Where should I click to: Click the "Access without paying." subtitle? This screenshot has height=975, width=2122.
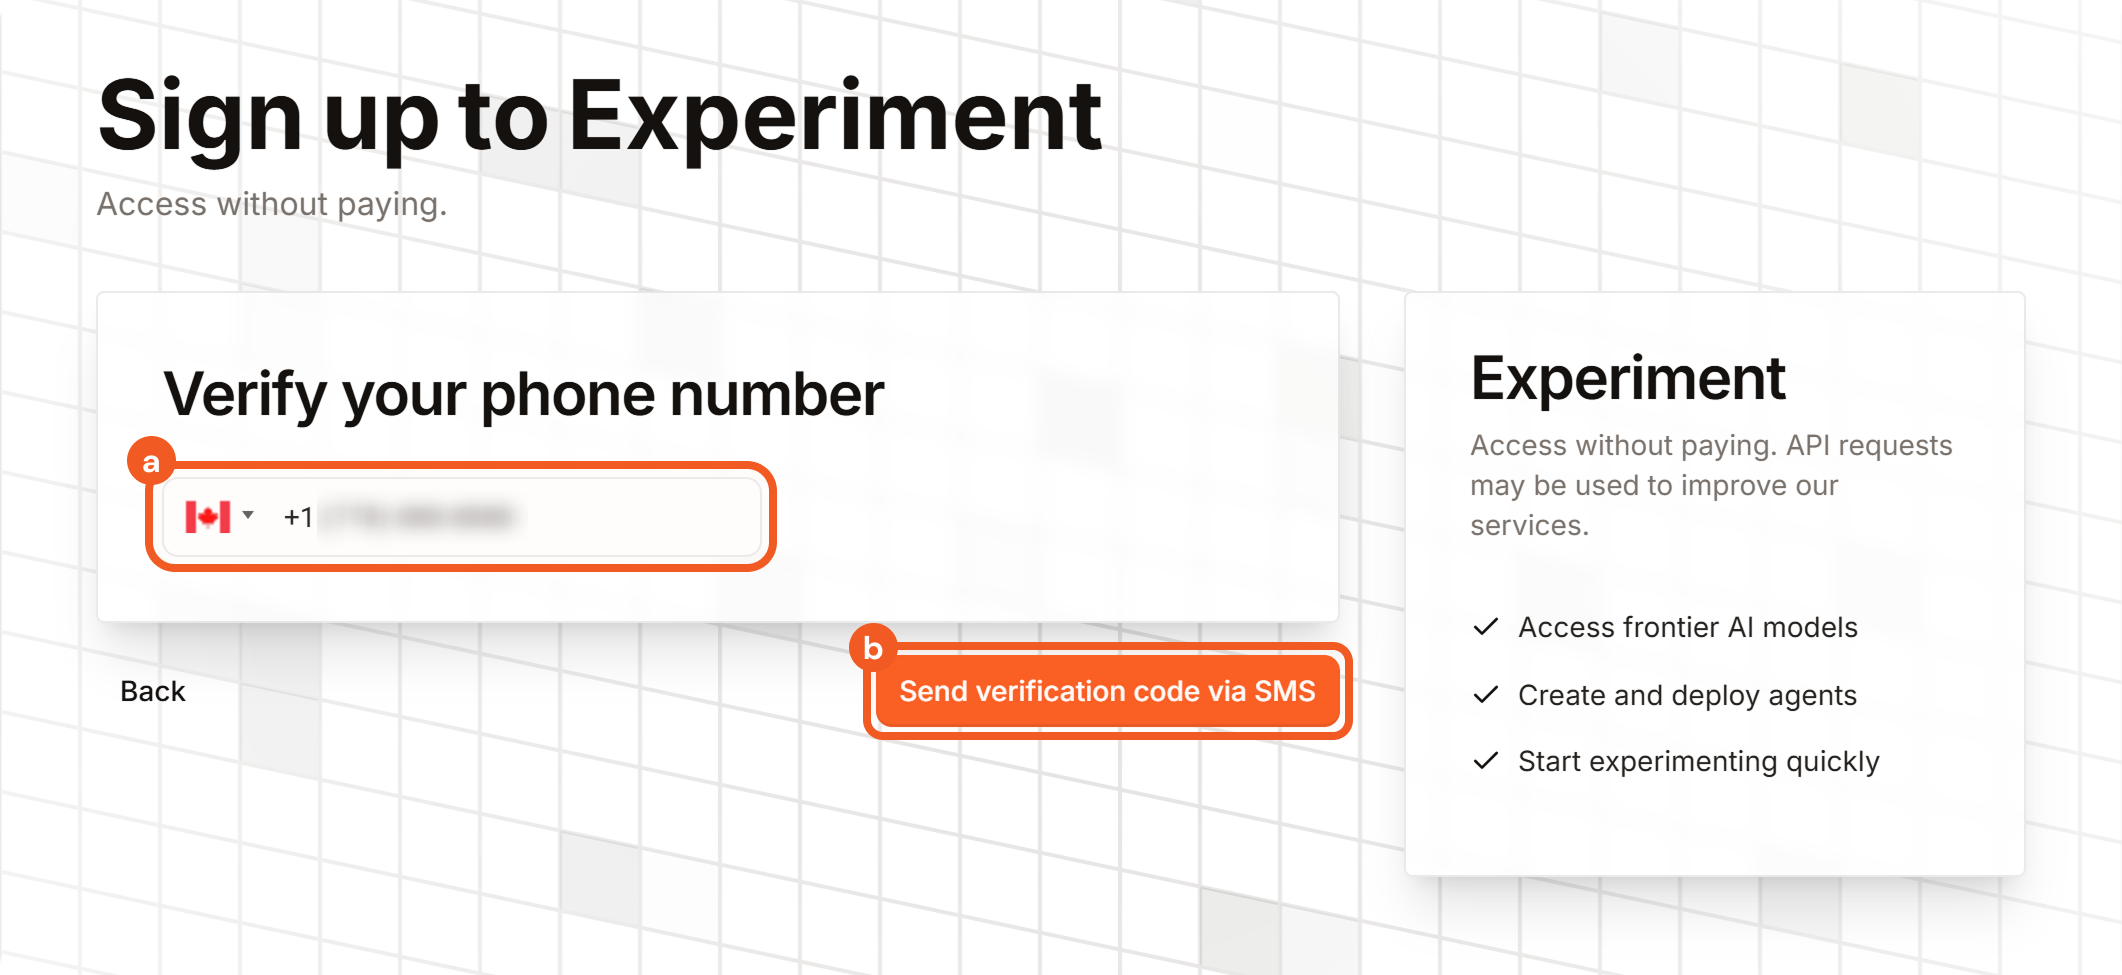coord(271,204)
